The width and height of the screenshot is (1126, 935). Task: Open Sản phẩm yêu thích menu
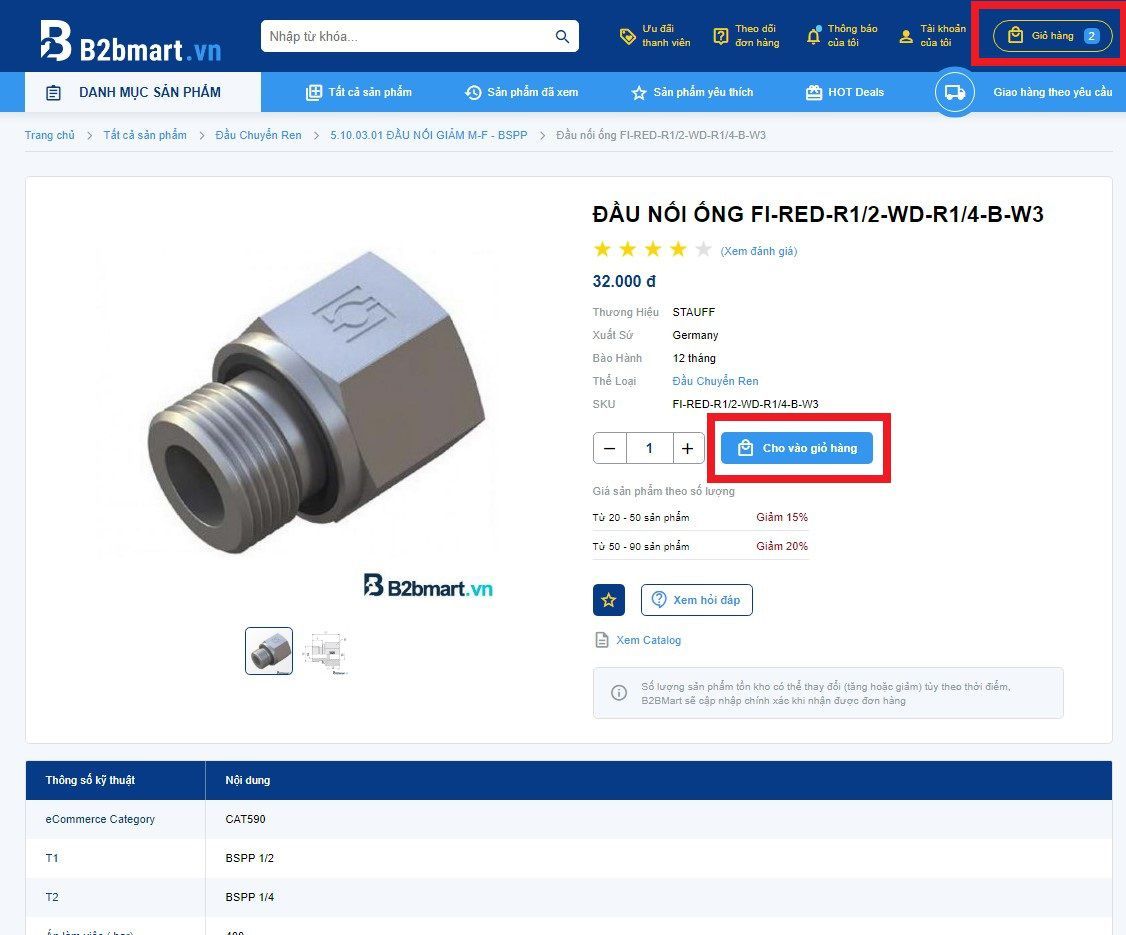pos(692,92)
